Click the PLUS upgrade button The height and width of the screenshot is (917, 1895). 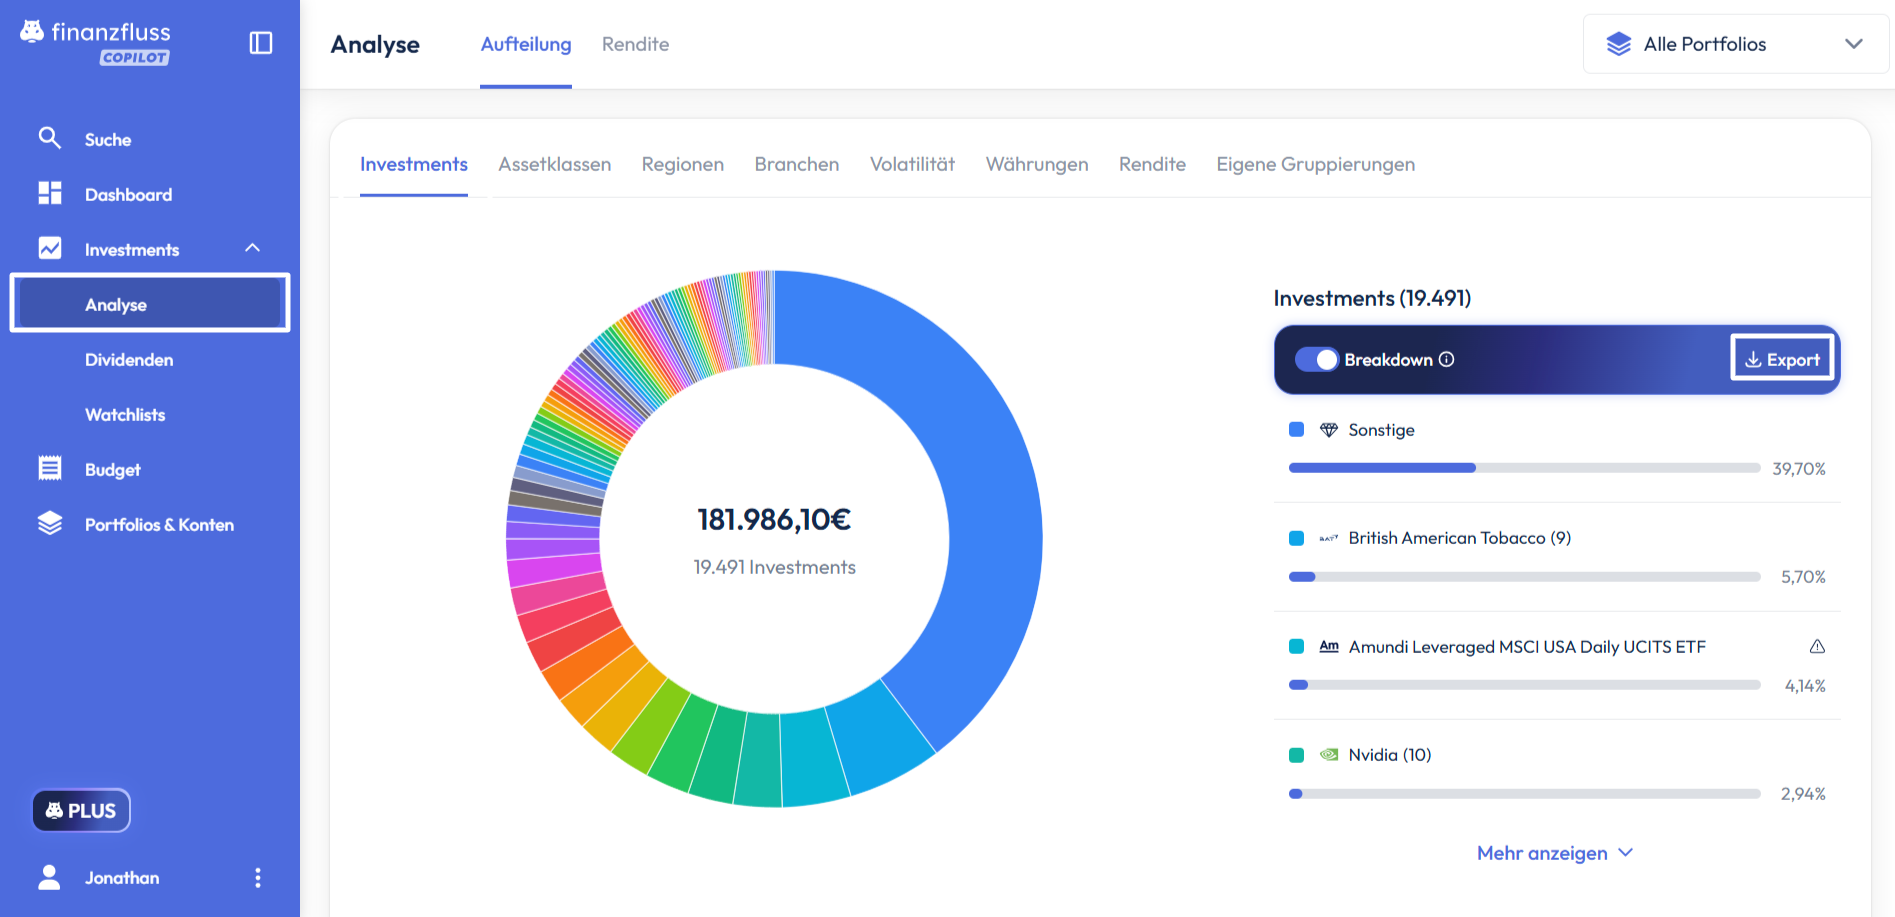[x=81, y=811]
